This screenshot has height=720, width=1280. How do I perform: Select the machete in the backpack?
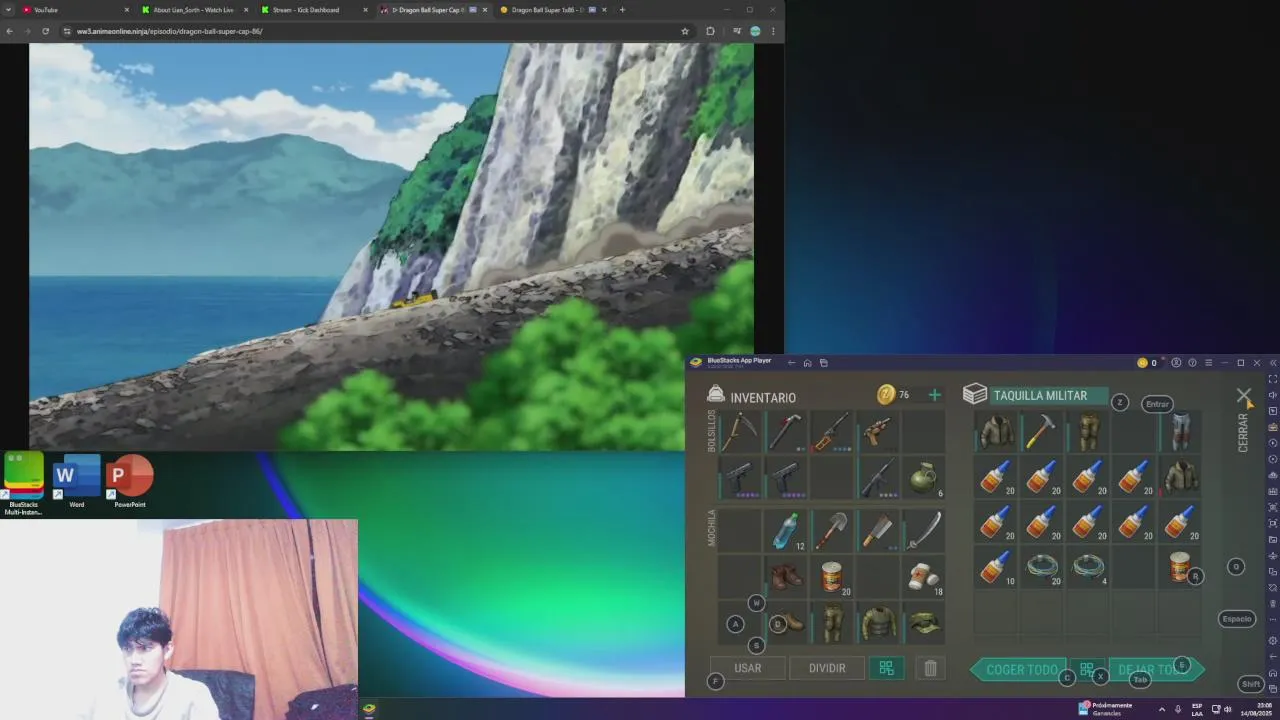[x=924, y=530]
